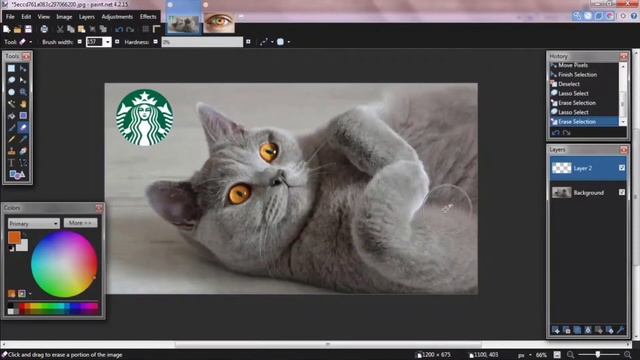Toggle Background layer visibility checkbox
Screen dimensions: 640x360
pyautogui.click(x=622, y=192)
